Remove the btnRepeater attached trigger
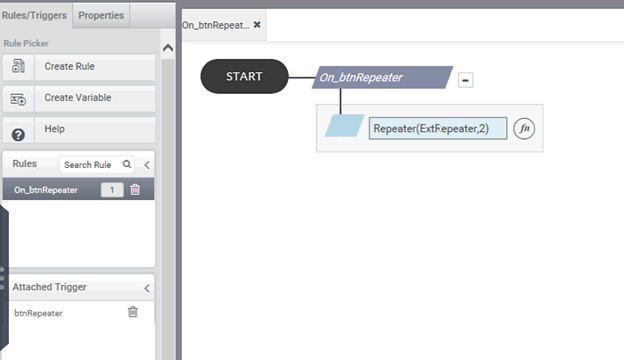The height and width of the screenshot is (360, 624). click(x=133, y=312)
